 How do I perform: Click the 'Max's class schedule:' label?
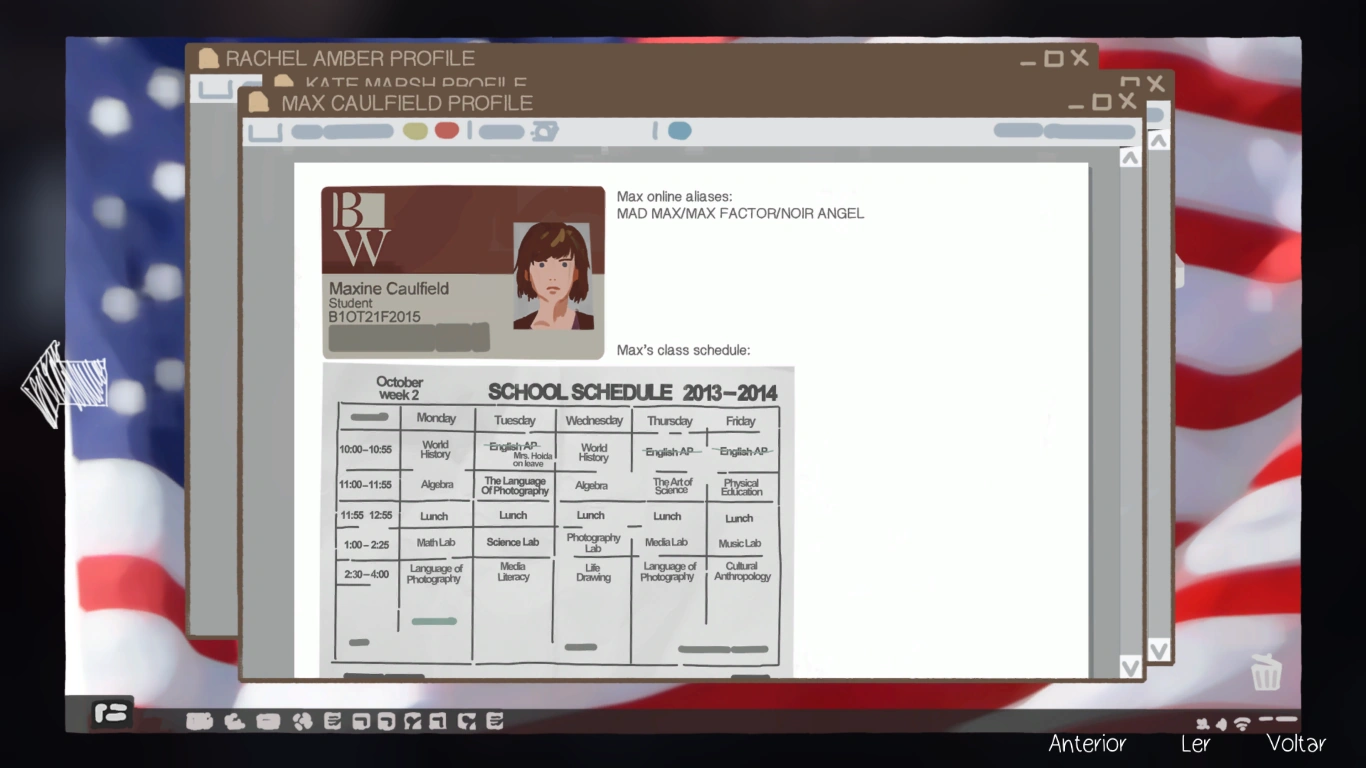coord(683,350)
